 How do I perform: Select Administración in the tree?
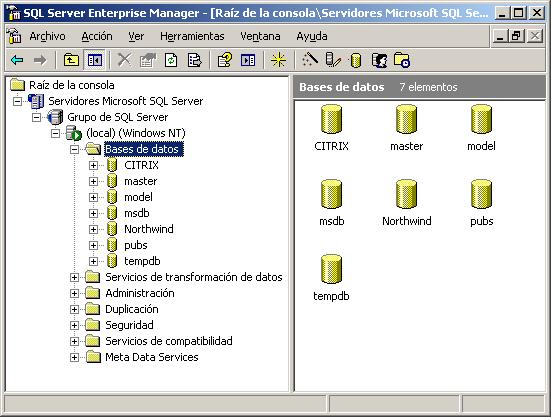click(140, 293)
